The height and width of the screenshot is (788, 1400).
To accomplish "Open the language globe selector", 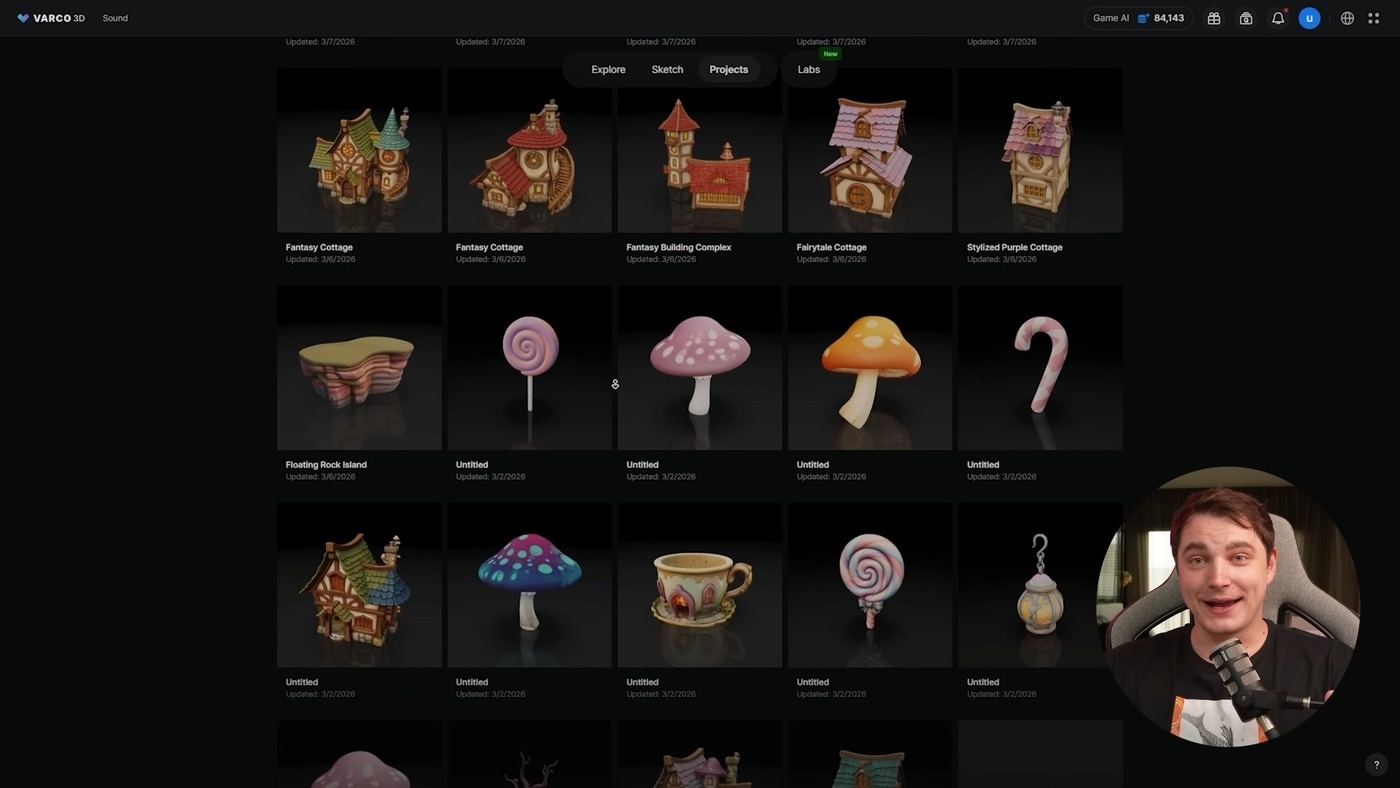I will tap(1347, 18).
